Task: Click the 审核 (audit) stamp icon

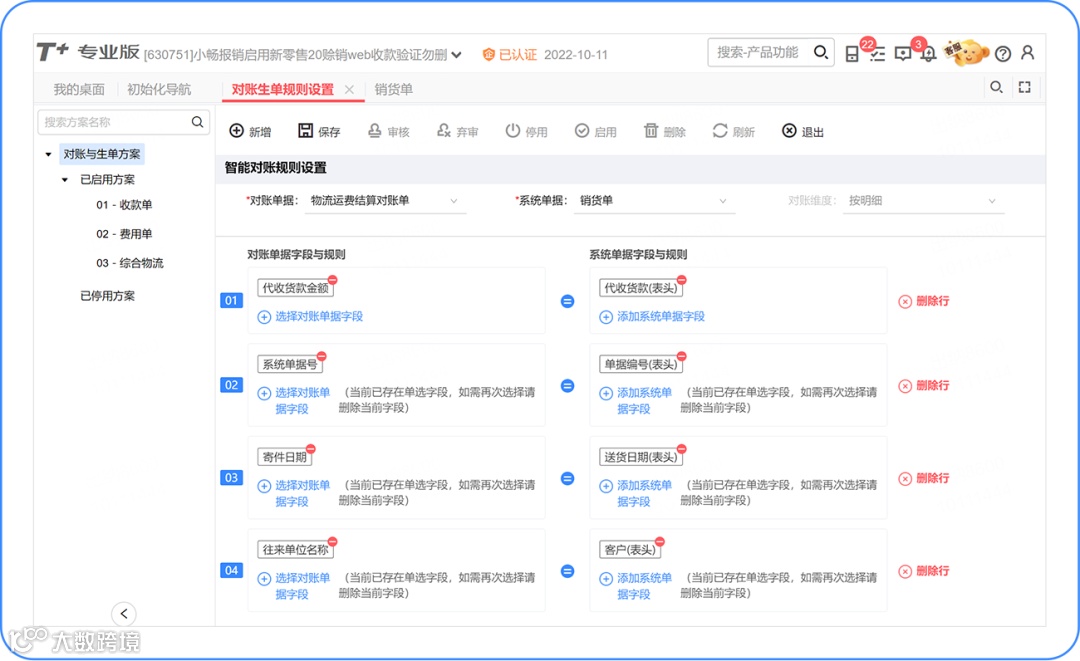Action: click(x=375, y=131)
